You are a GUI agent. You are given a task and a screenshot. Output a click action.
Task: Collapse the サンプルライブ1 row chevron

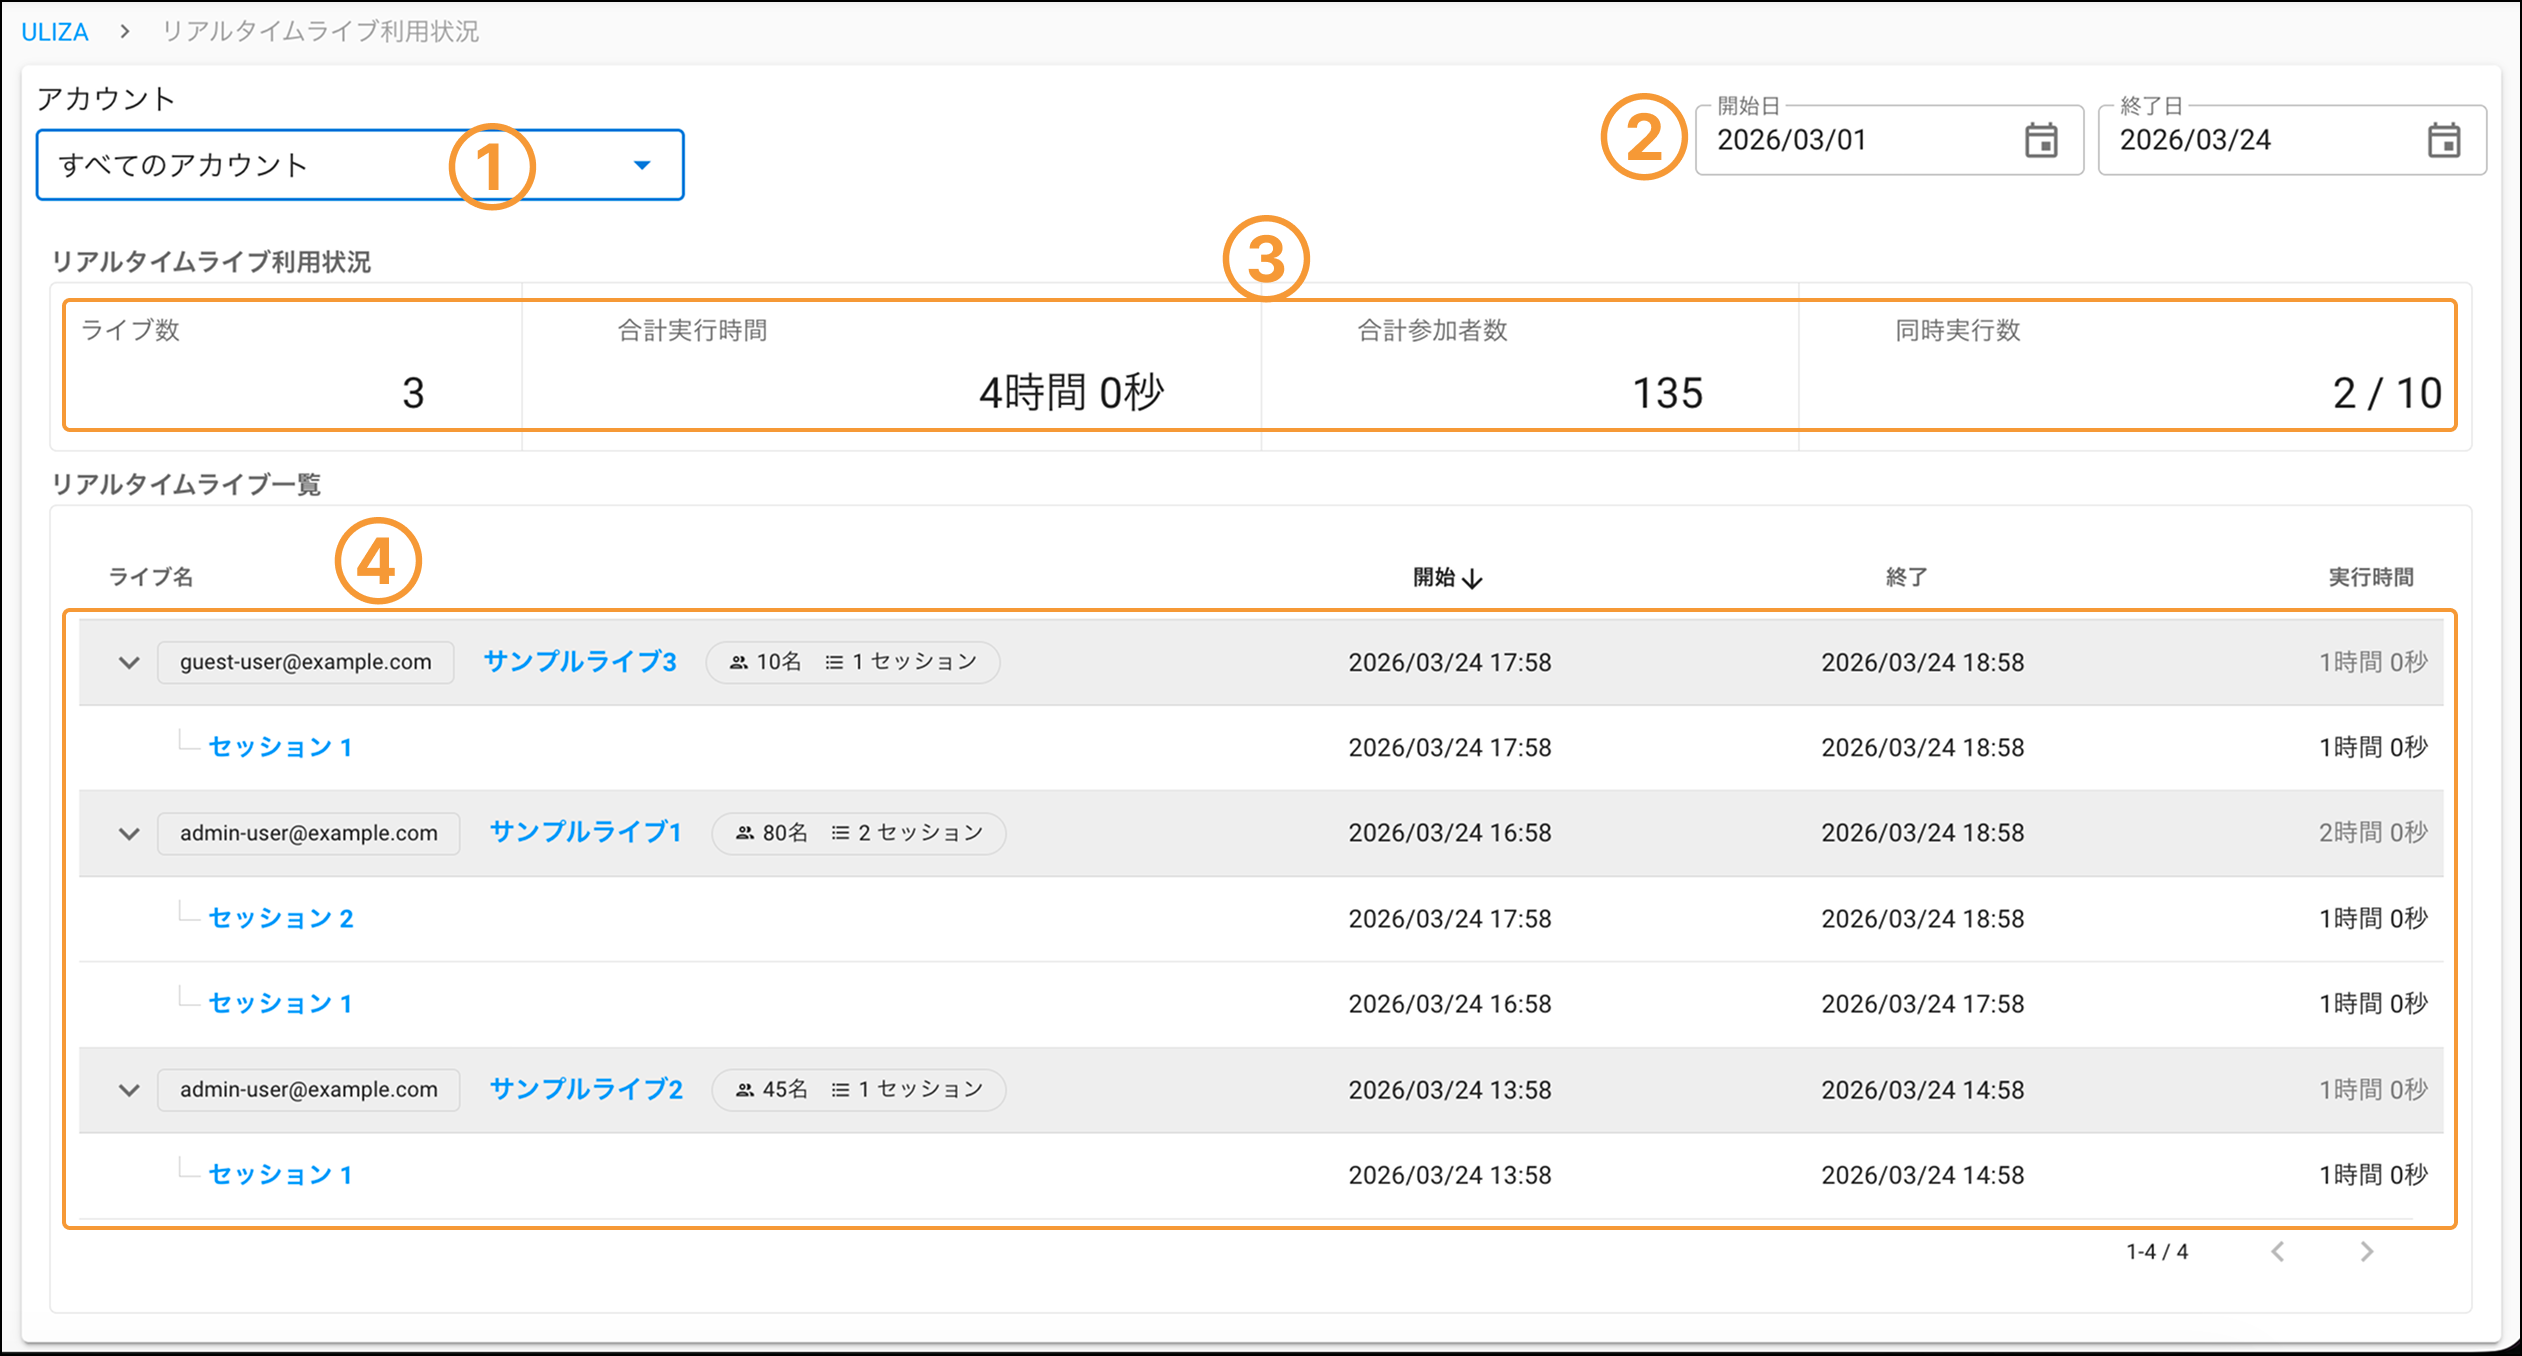(x=129, y=833)
